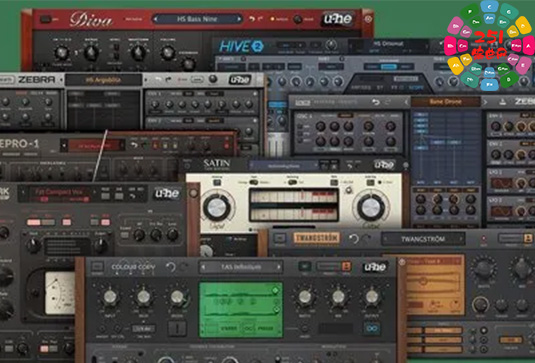Click undo arrow in left Zebra toolbar
535x363 pixels.
tap(158, 79)
